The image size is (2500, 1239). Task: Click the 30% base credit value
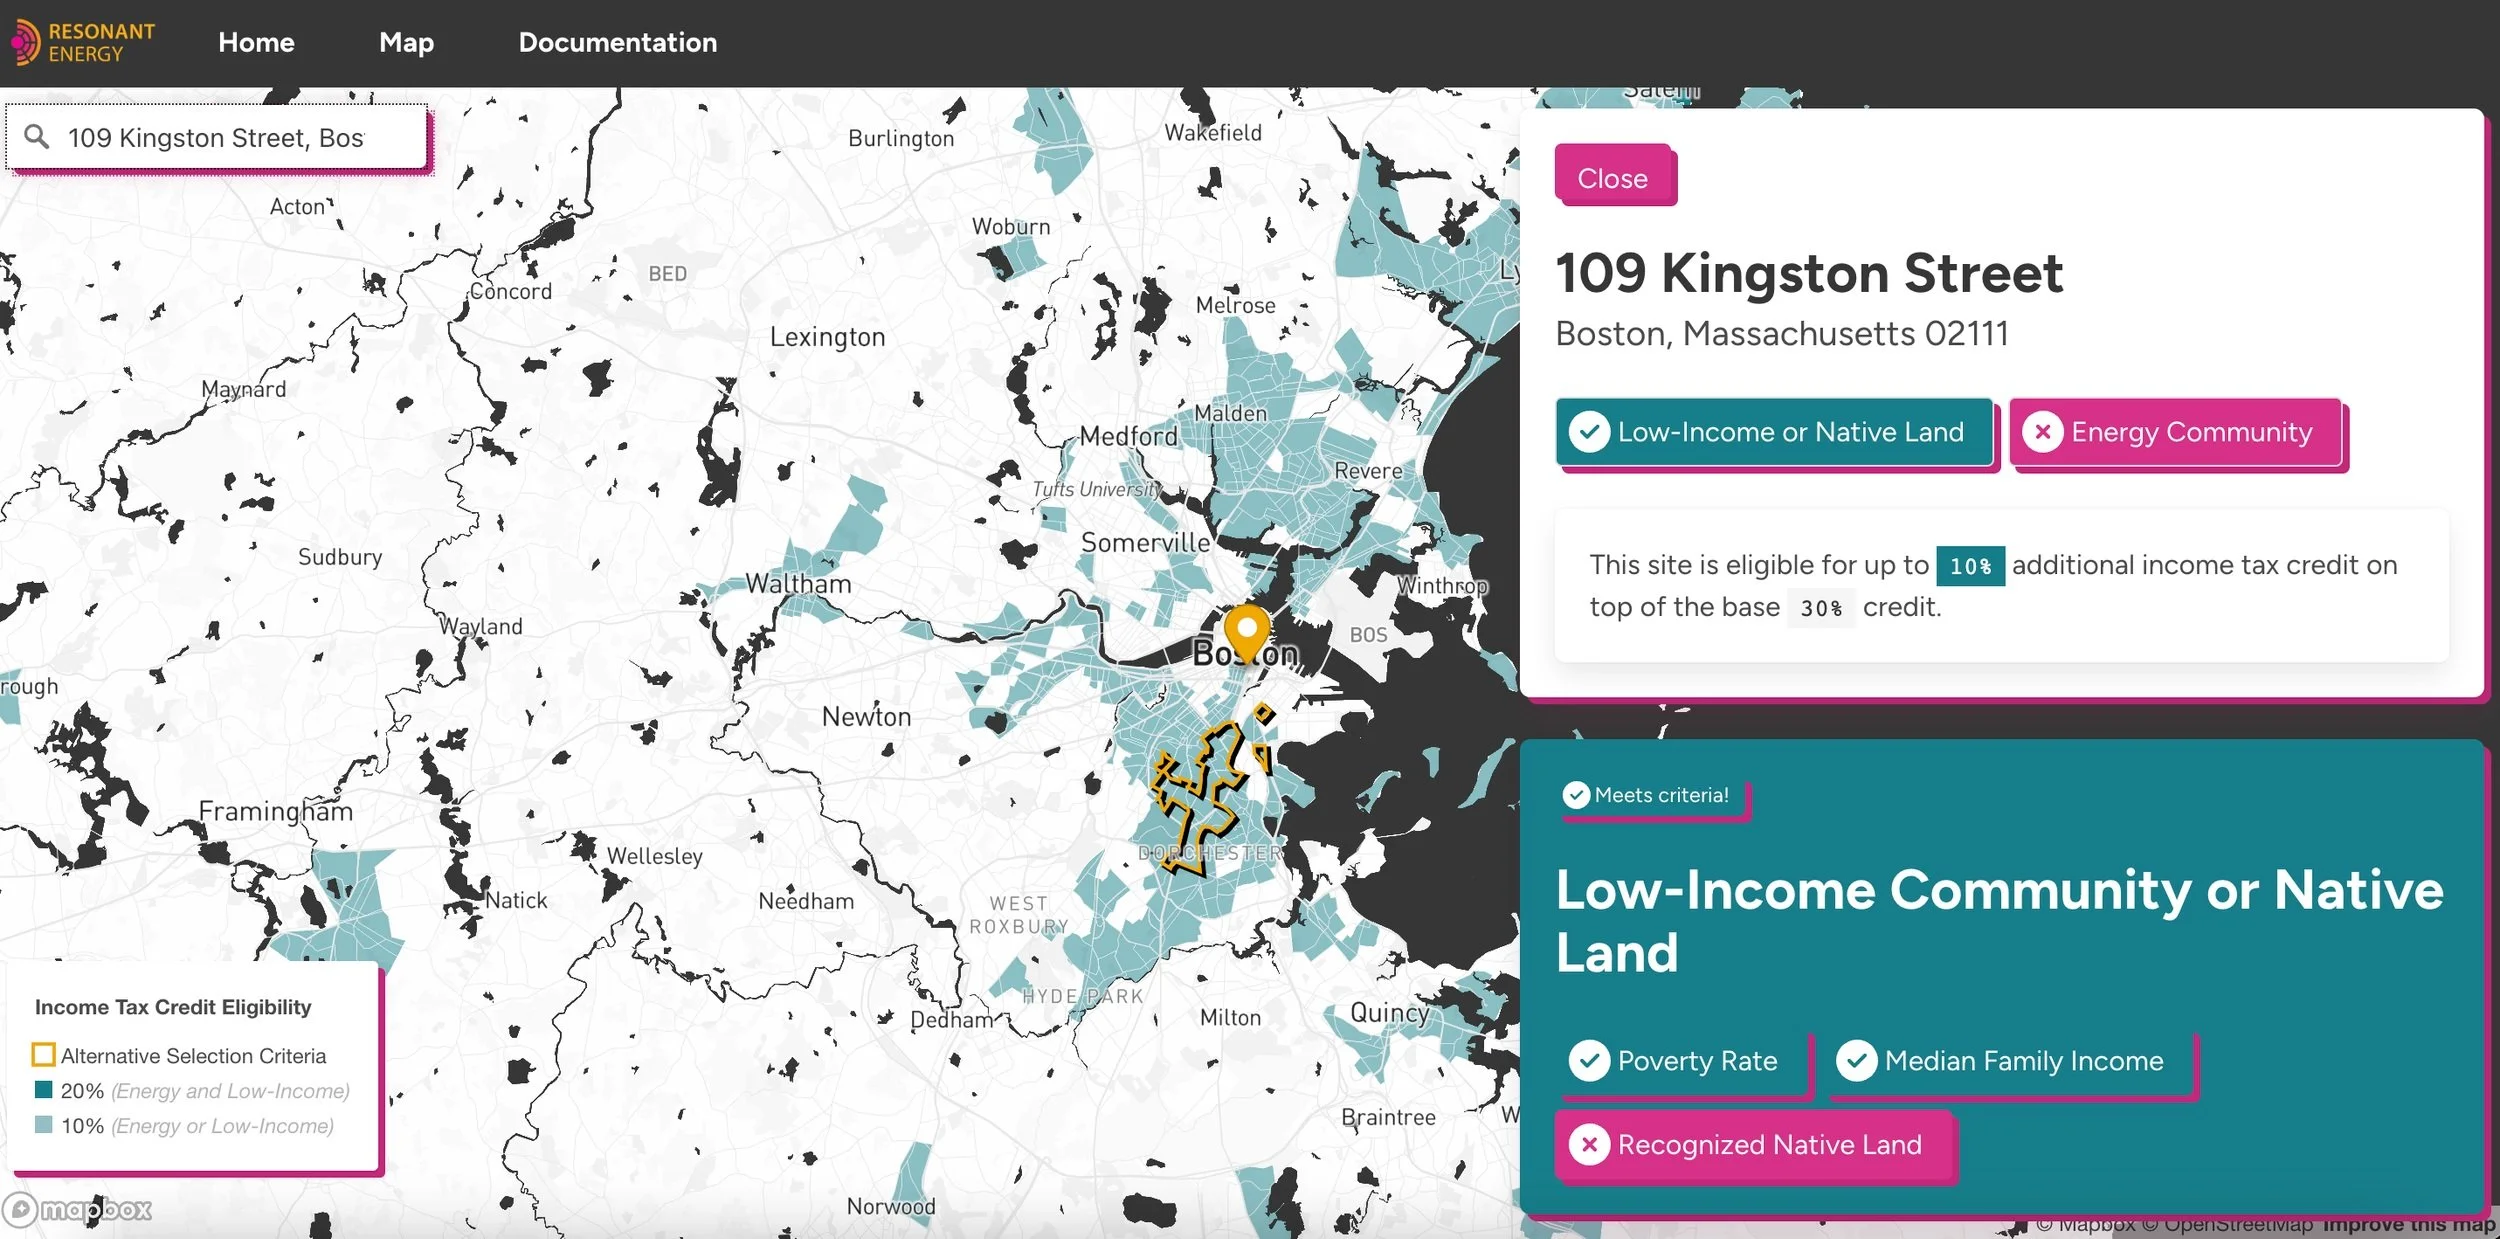pos(1821,608)
